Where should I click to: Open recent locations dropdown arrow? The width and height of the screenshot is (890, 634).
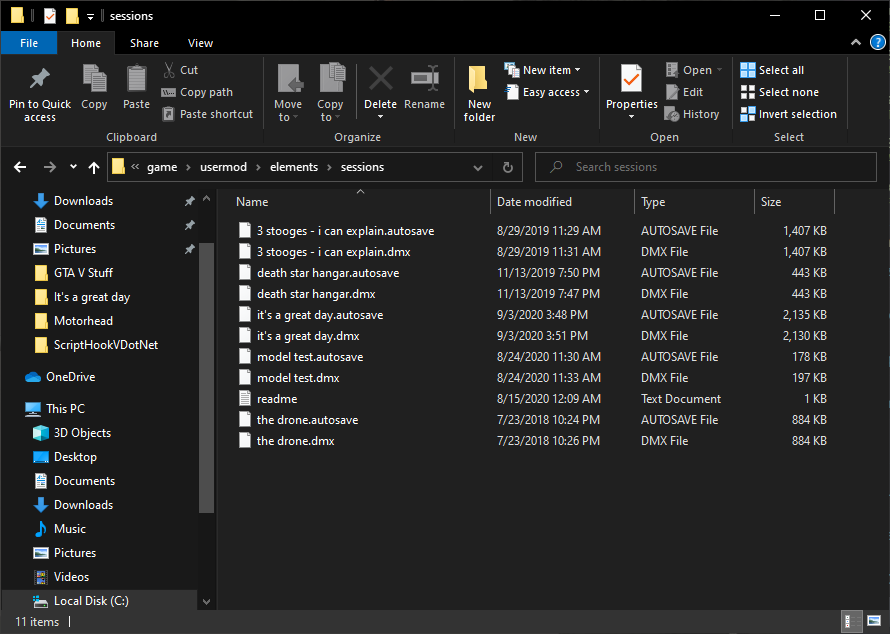[x=73, y=167]
